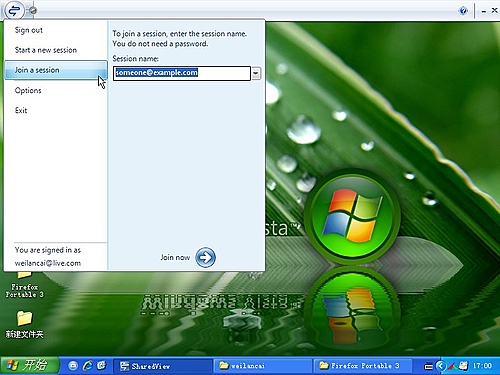Viewport: 500px width, 375px height.
Task: Select Start a new session
Action: coord(46,50)
